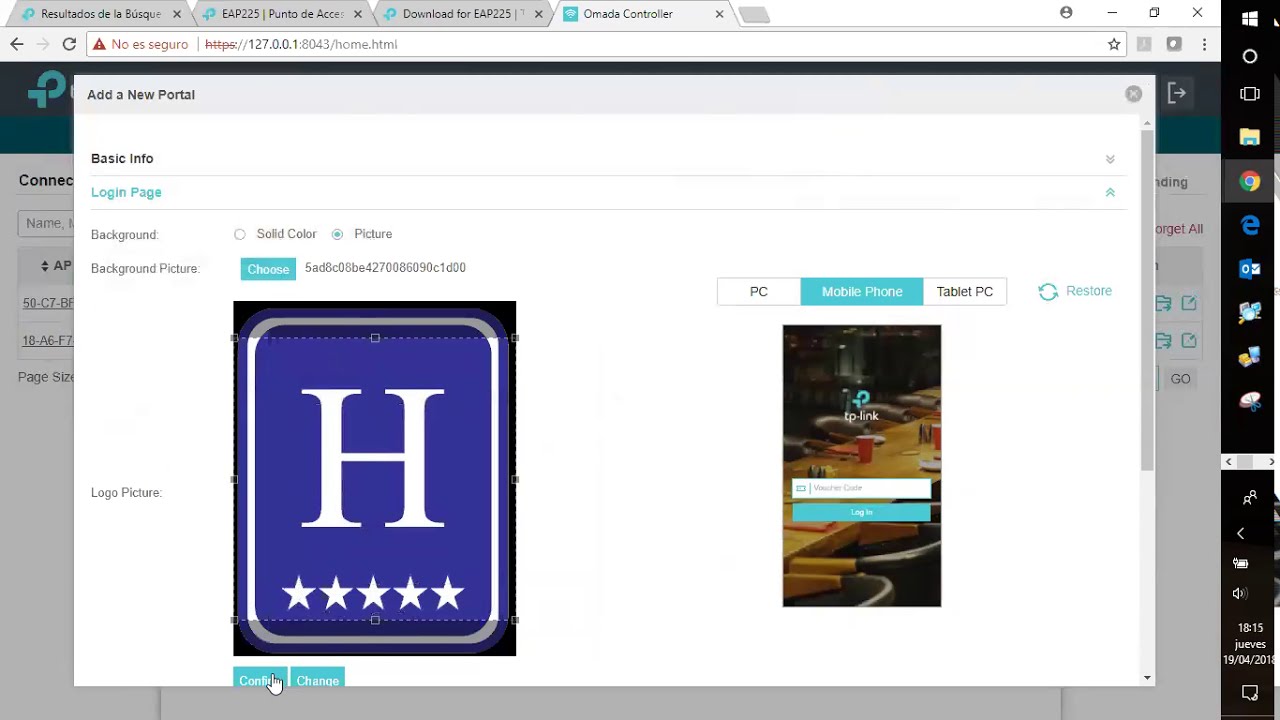
Task: Click Change to replace logo picture
Action: pyautogui.click(x=317, y=680)
